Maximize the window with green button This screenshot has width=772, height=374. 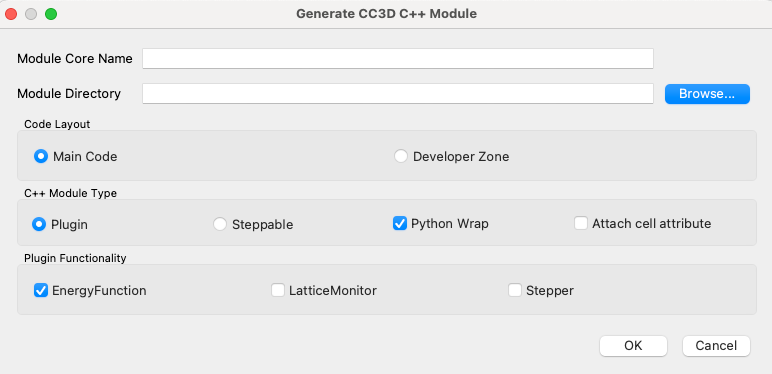(x=51, y=14)
